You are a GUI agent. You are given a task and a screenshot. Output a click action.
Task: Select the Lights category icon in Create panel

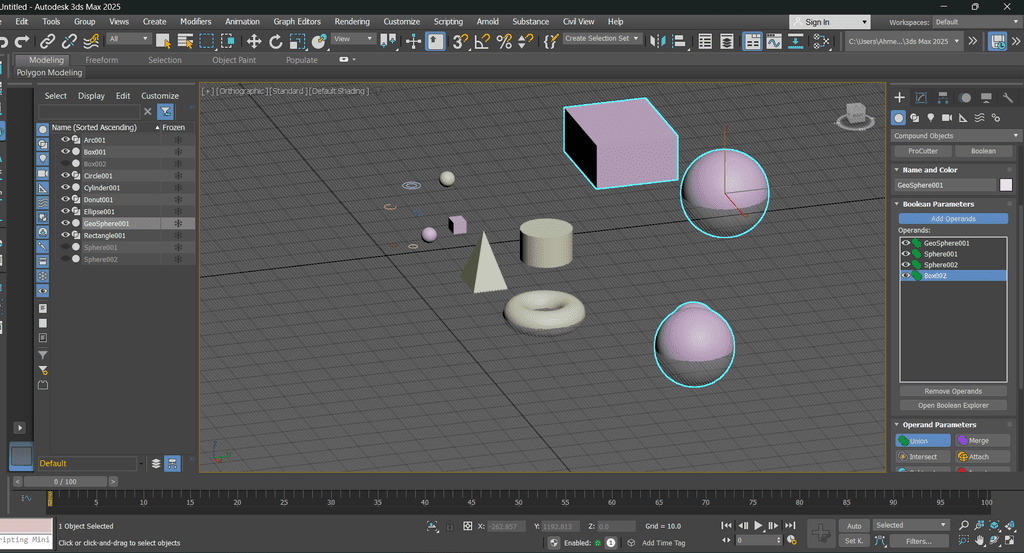pyautogui.click(x=931, y=118)
